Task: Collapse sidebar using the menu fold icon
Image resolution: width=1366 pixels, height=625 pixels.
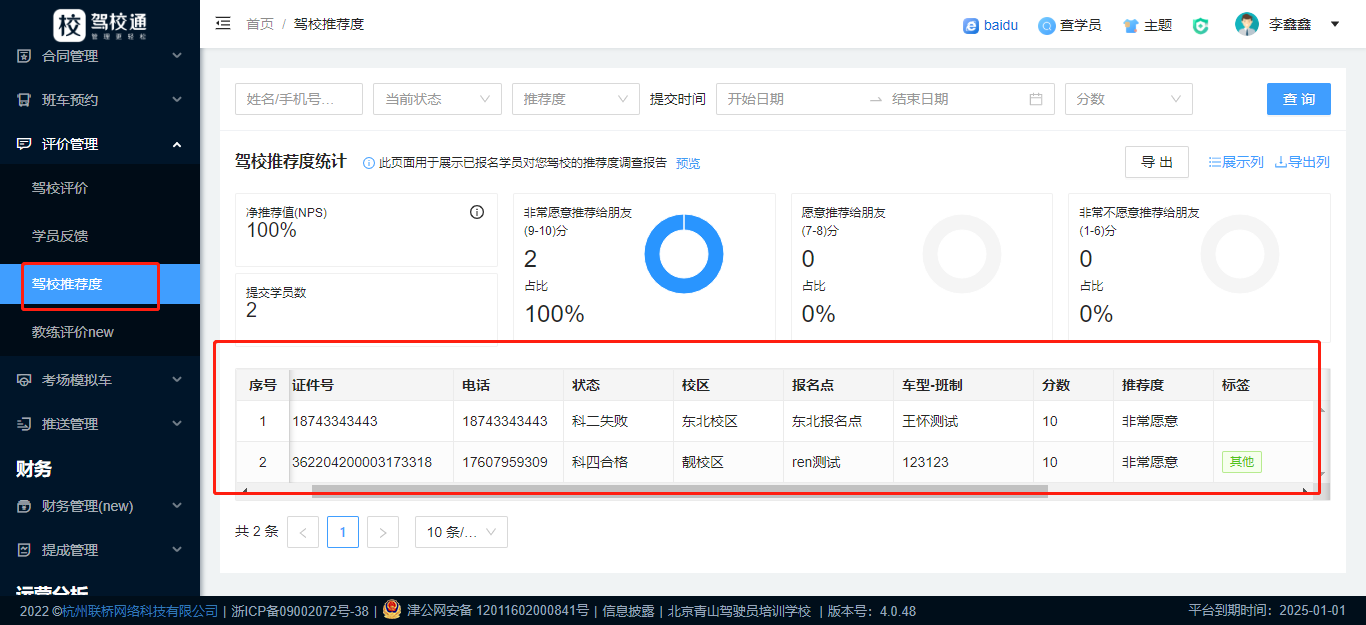Action: coord(223,23)
